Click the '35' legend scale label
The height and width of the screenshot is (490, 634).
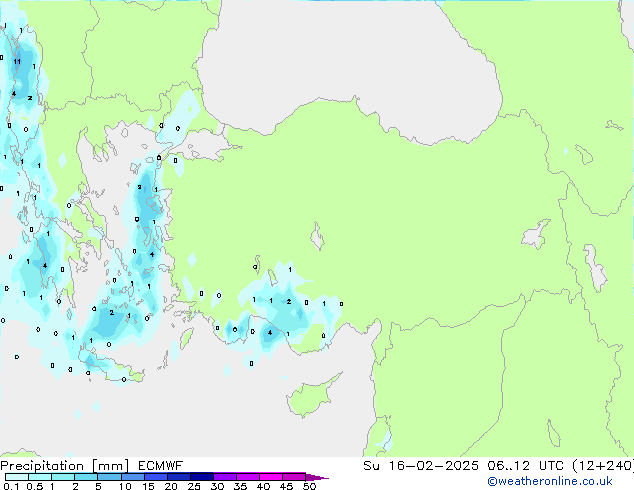240,486
